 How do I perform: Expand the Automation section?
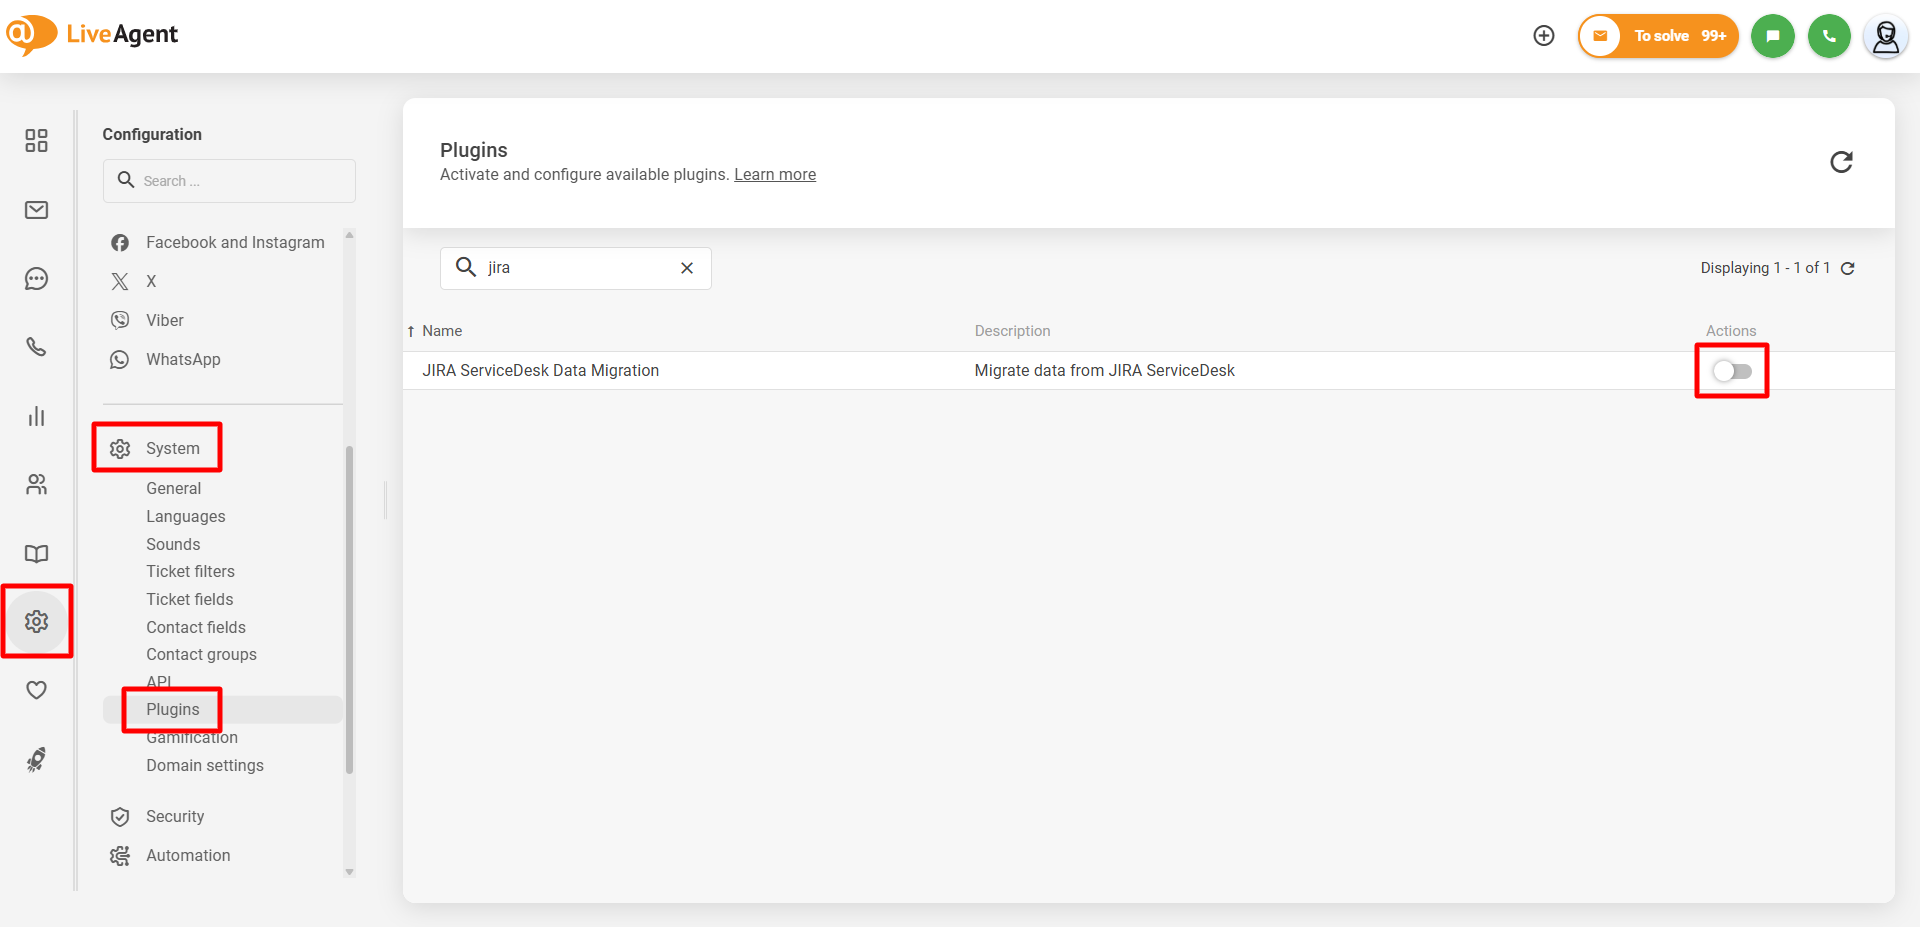tap(188, 855)
